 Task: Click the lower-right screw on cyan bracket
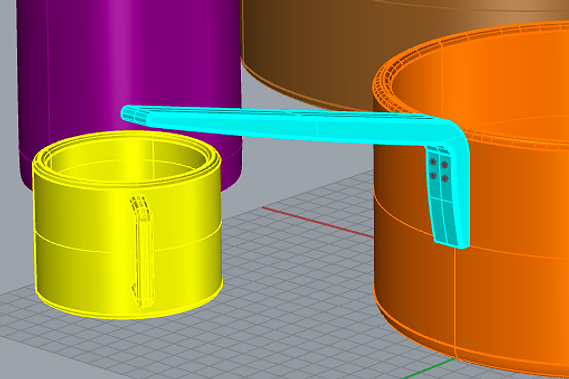coord(445,179)
